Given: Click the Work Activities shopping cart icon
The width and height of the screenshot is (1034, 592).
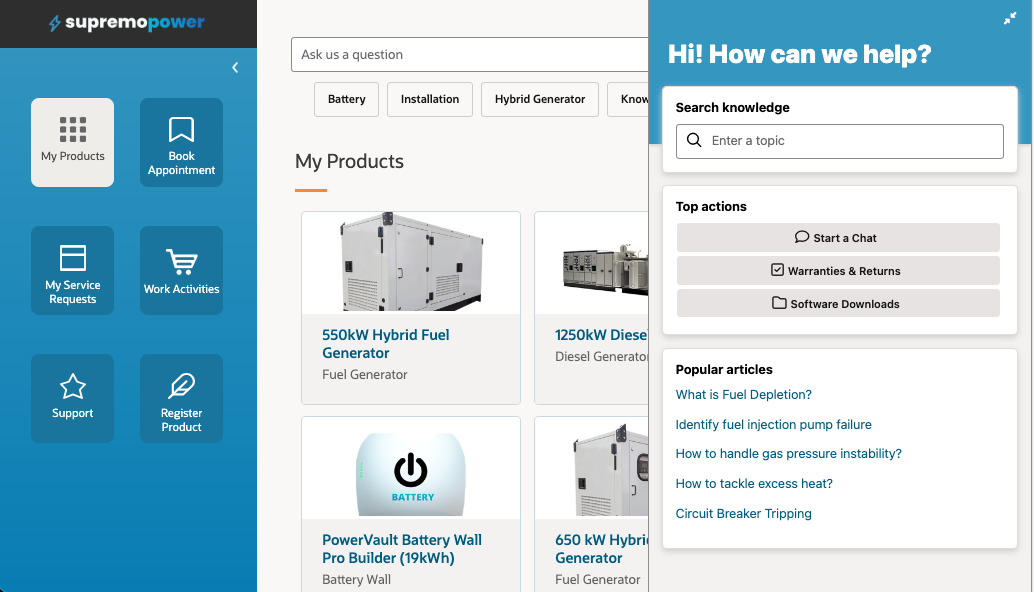Looking at the screenshot, I should tap(181, 259).
